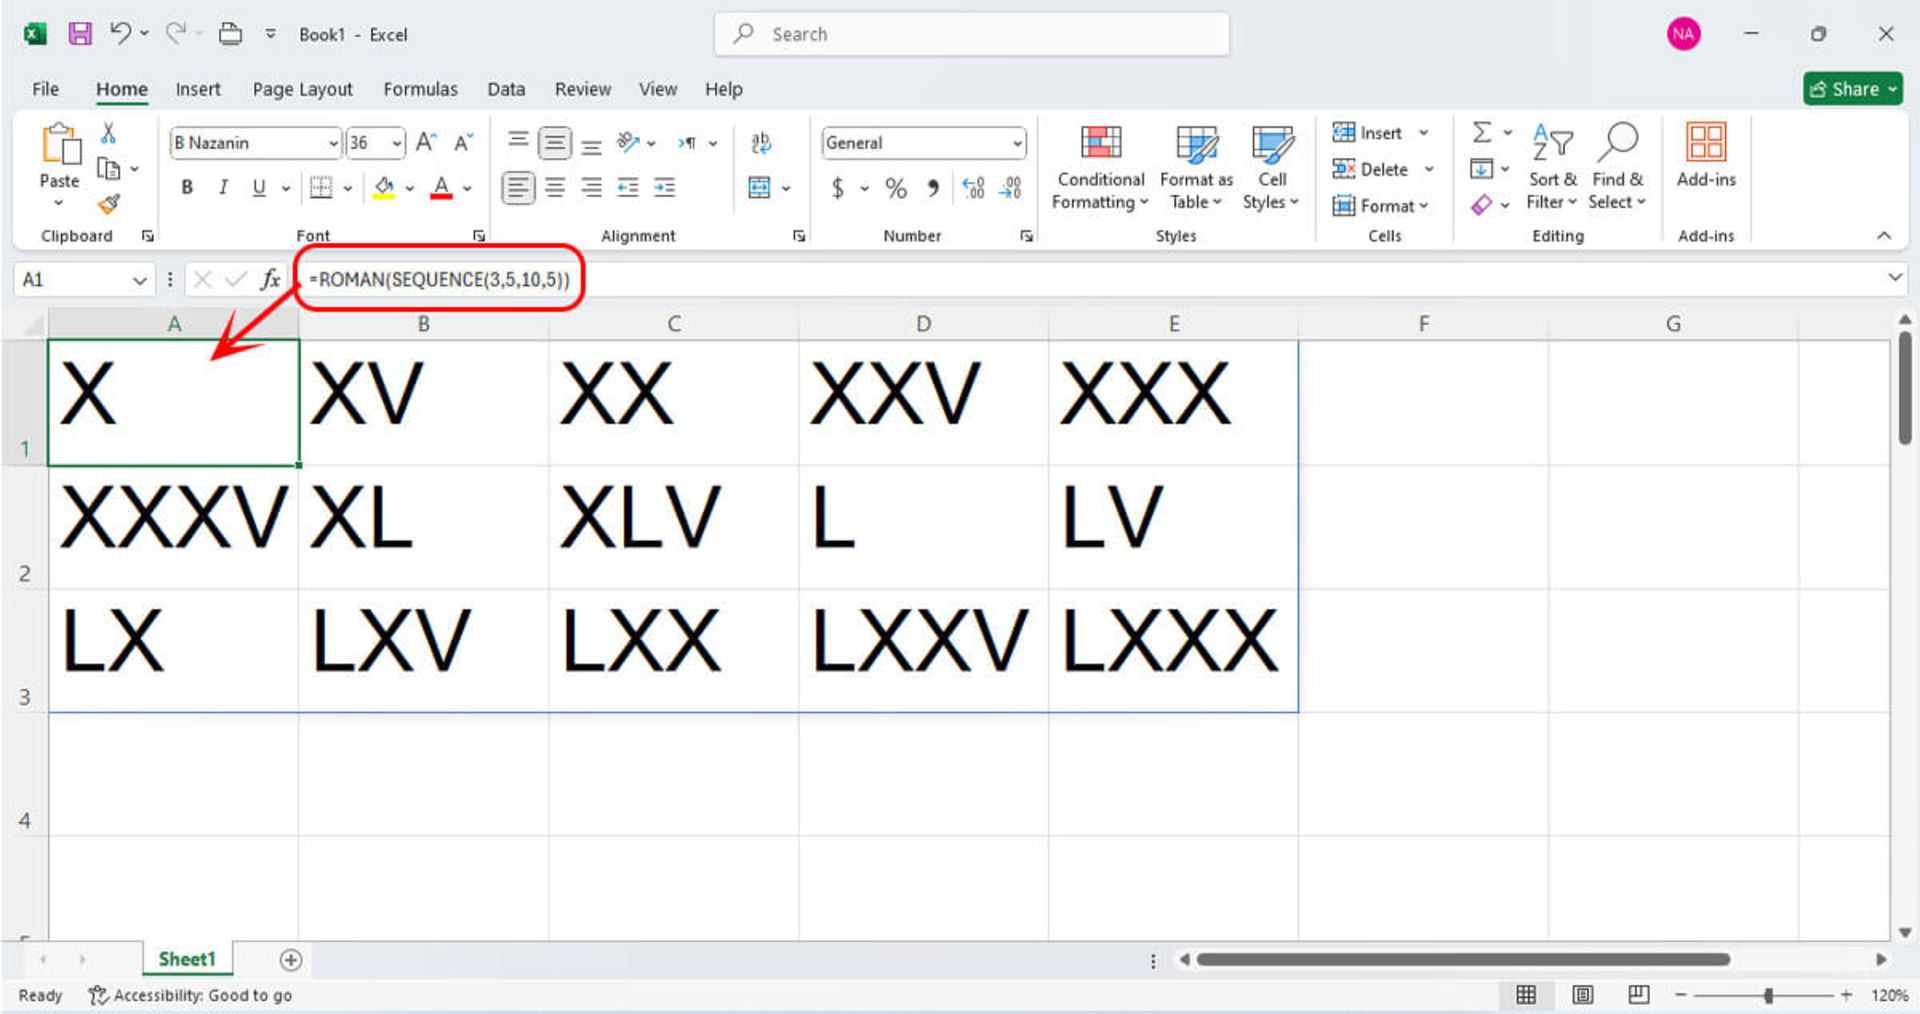Open the Name Box dropdown arrow
Viewport: 1920px width, 1014px height.
click(139, 281)
